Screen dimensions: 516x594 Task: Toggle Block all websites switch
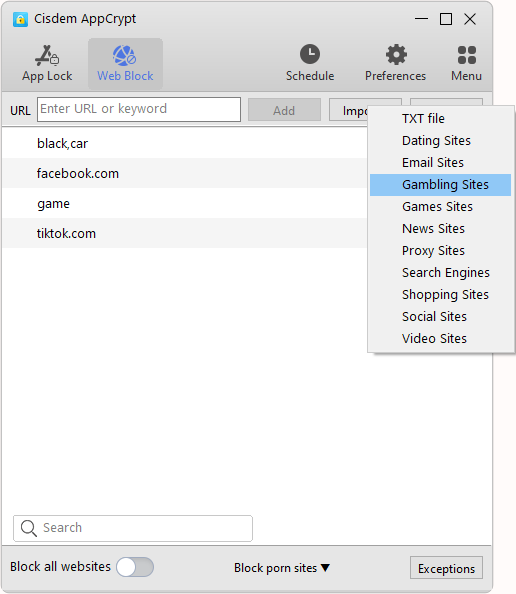click(x=135, y=567)
